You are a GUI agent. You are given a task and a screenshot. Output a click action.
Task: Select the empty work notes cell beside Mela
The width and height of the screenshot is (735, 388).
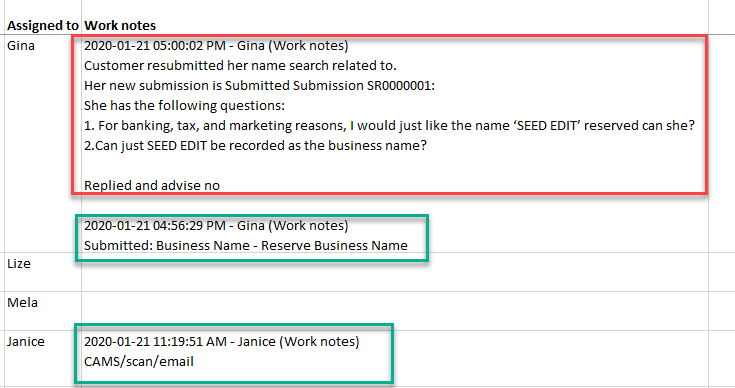tap(395, 311)
